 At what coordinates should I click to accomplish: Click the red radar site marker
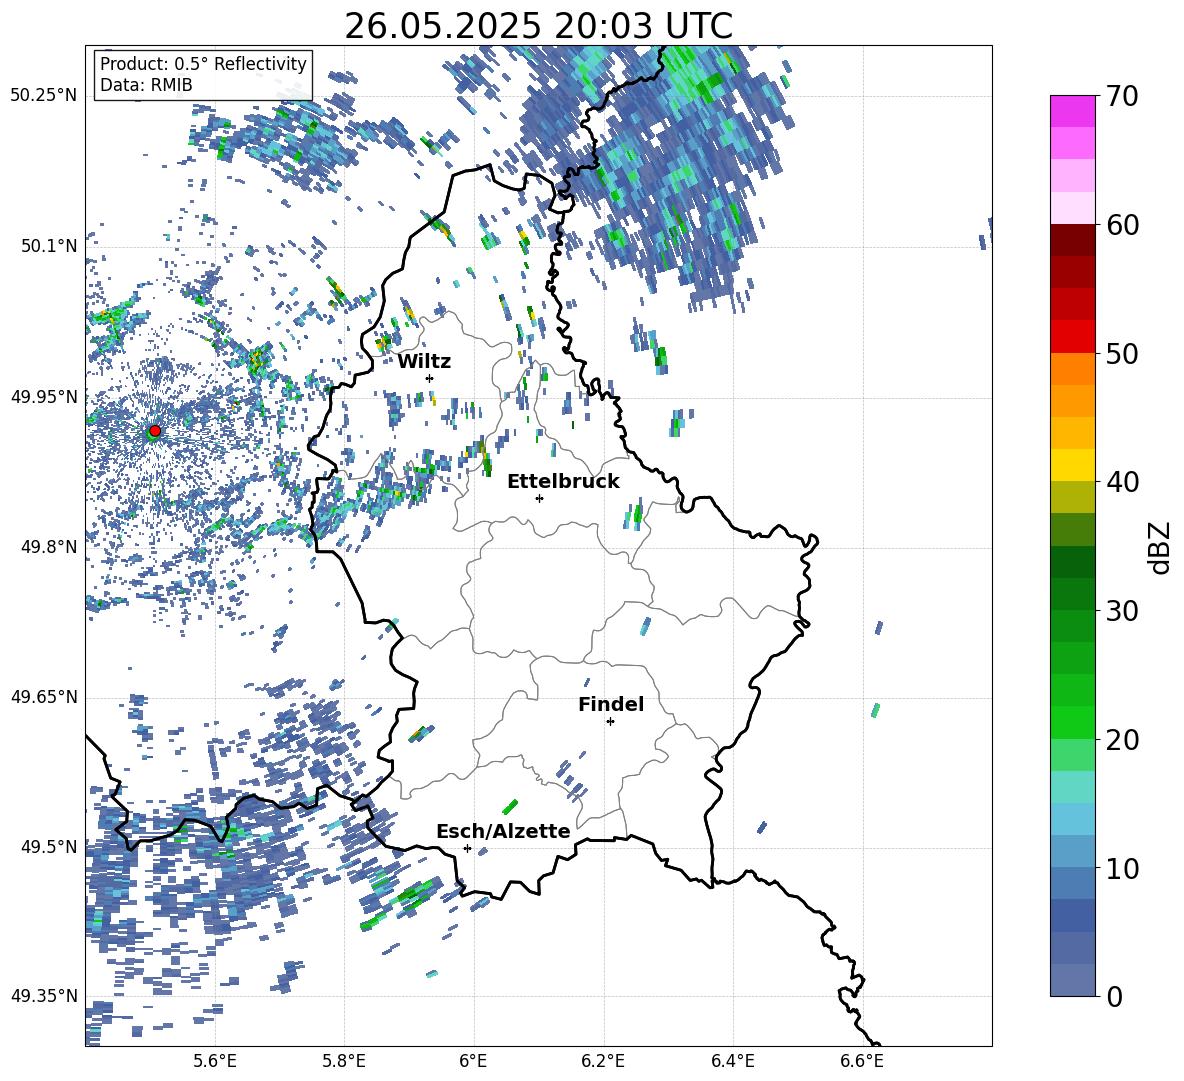tap(155, 430)
